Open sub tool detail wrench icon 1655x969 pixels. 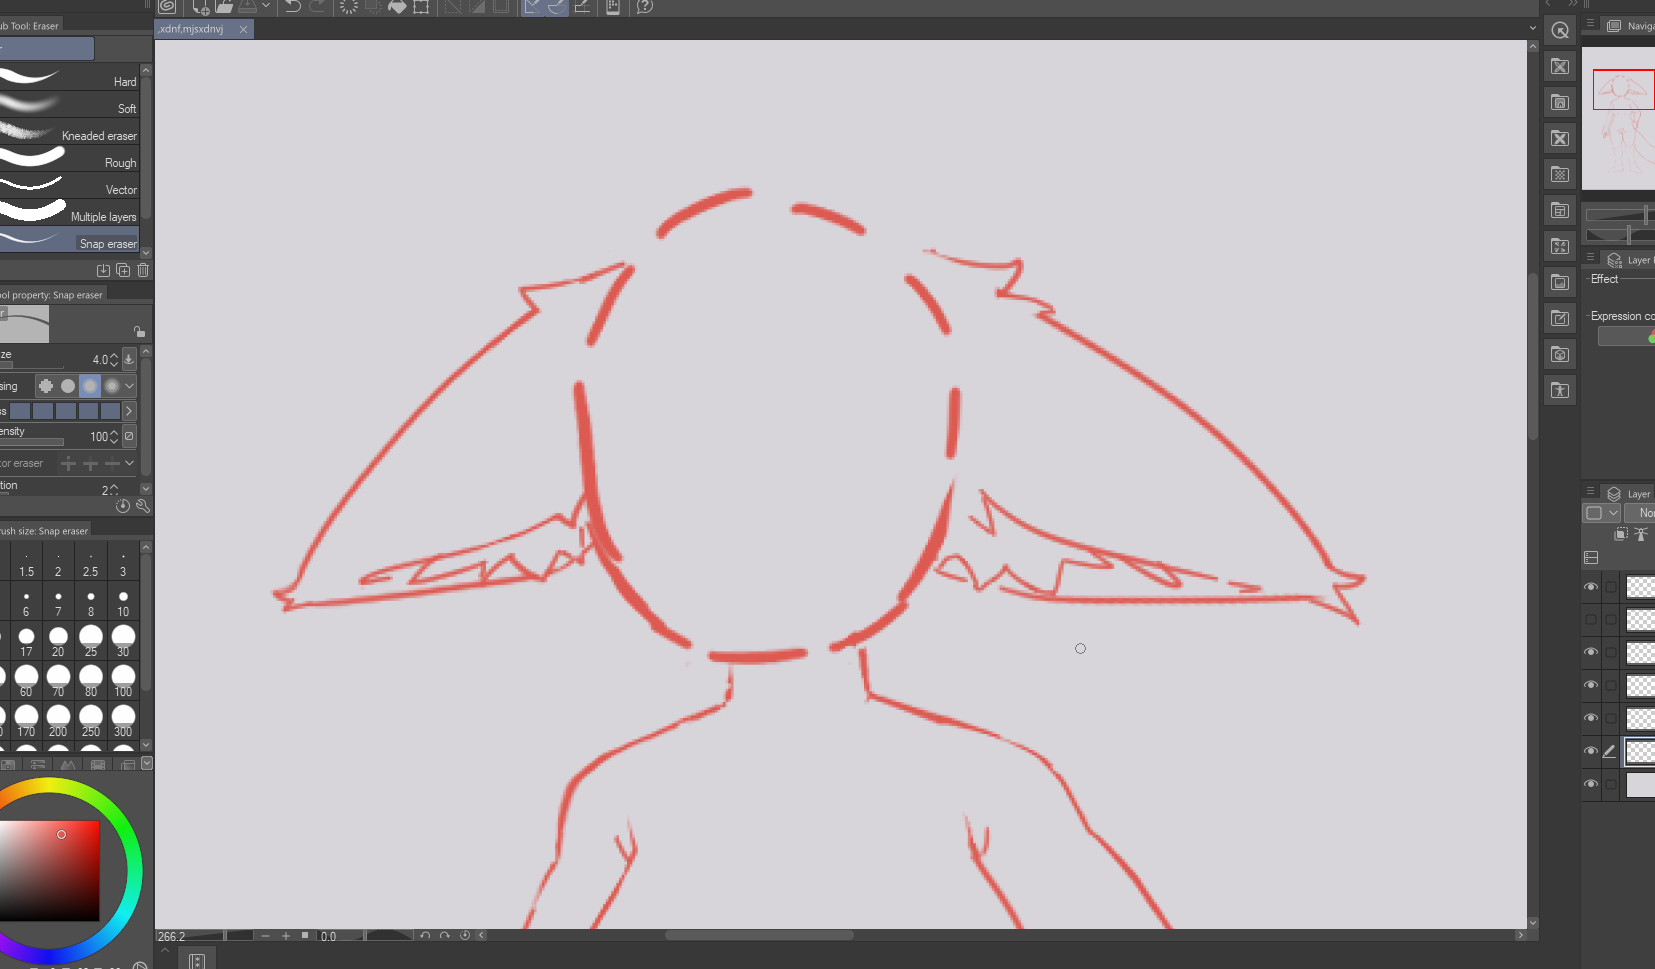[x=143, y=506]
